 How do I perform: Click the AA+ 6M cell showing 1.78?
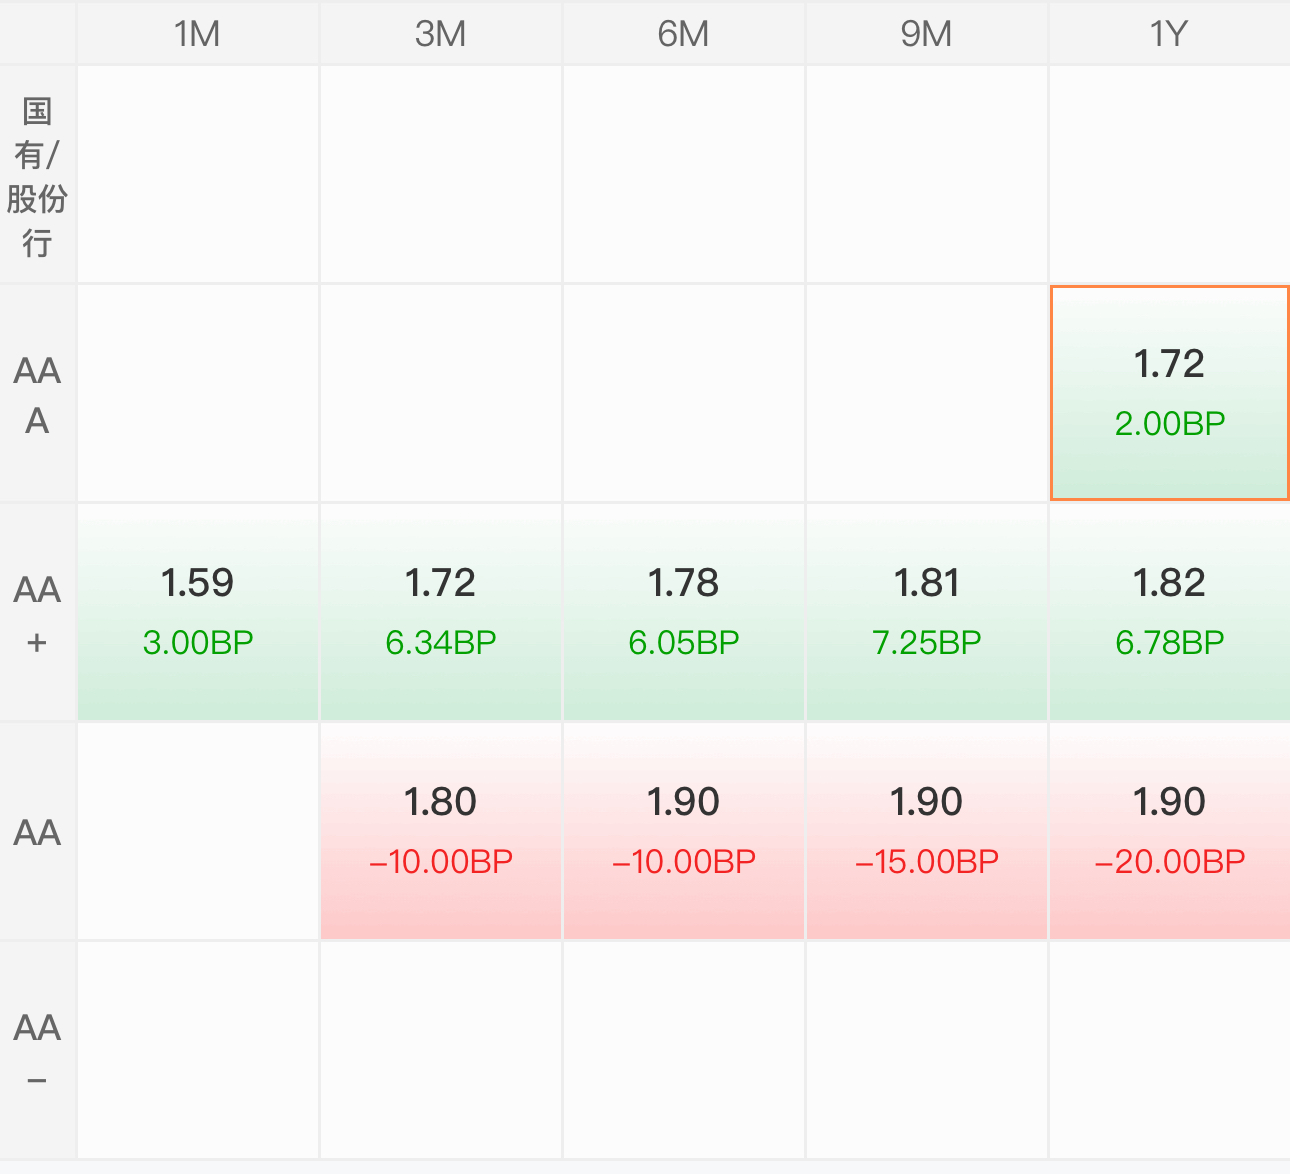pos(683,612)
